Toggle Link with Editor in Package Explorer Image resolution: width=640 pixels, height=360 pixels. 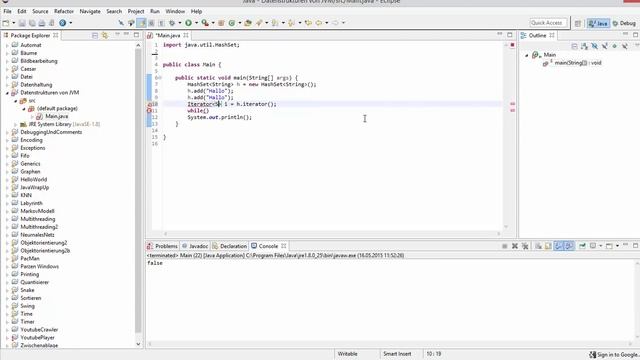pos(105,36)
